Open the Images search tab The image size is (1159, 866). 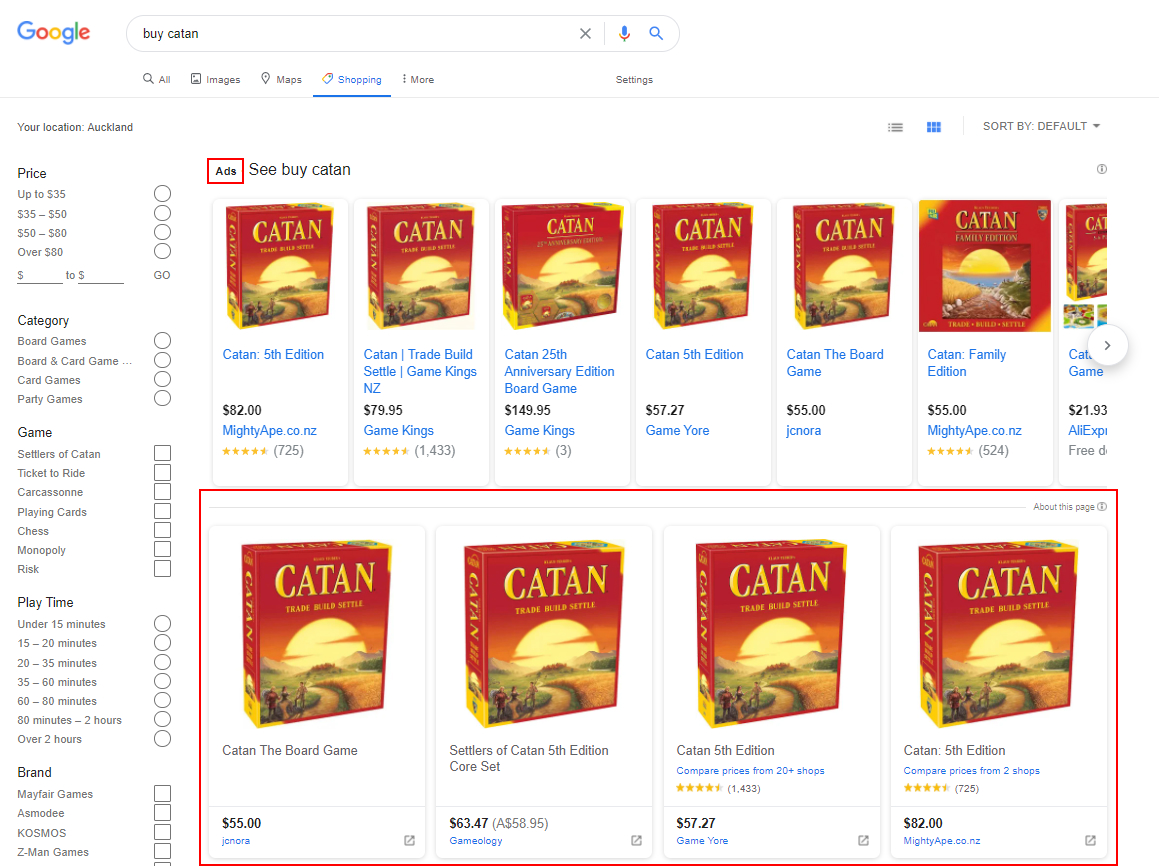click(x=215, y=79)
